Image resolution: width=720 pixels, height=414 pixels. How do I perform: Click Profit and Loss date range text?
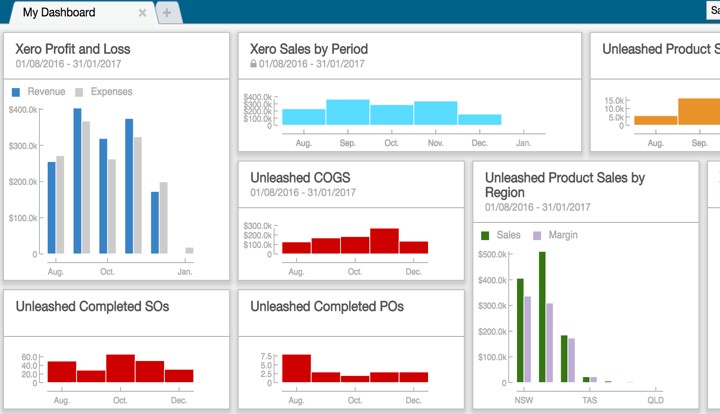point(68,64)
